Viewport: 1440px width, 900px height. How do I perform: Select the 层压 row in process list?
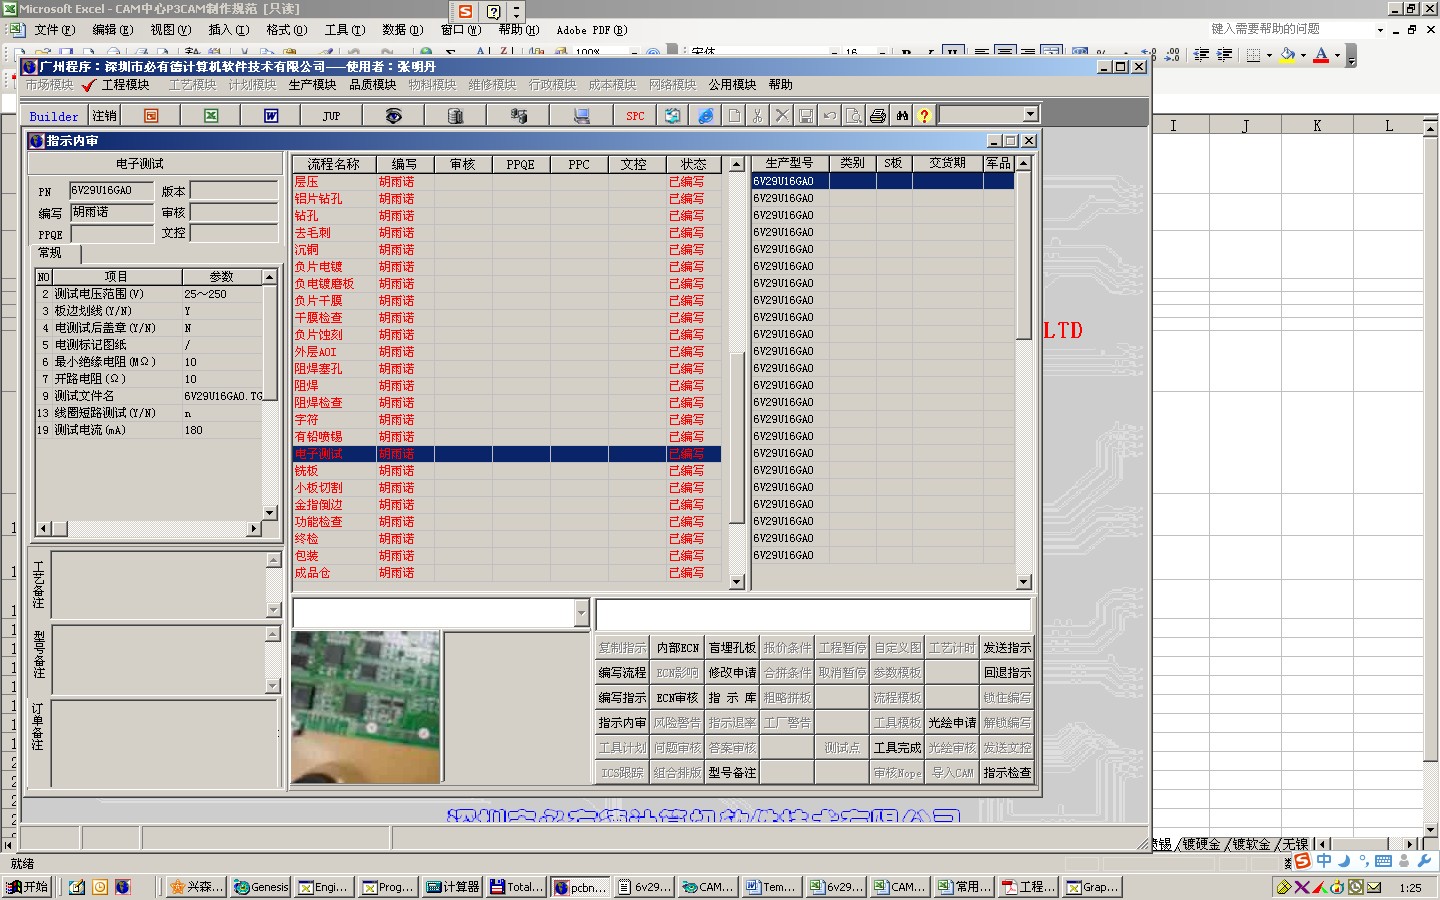(507, 182)
